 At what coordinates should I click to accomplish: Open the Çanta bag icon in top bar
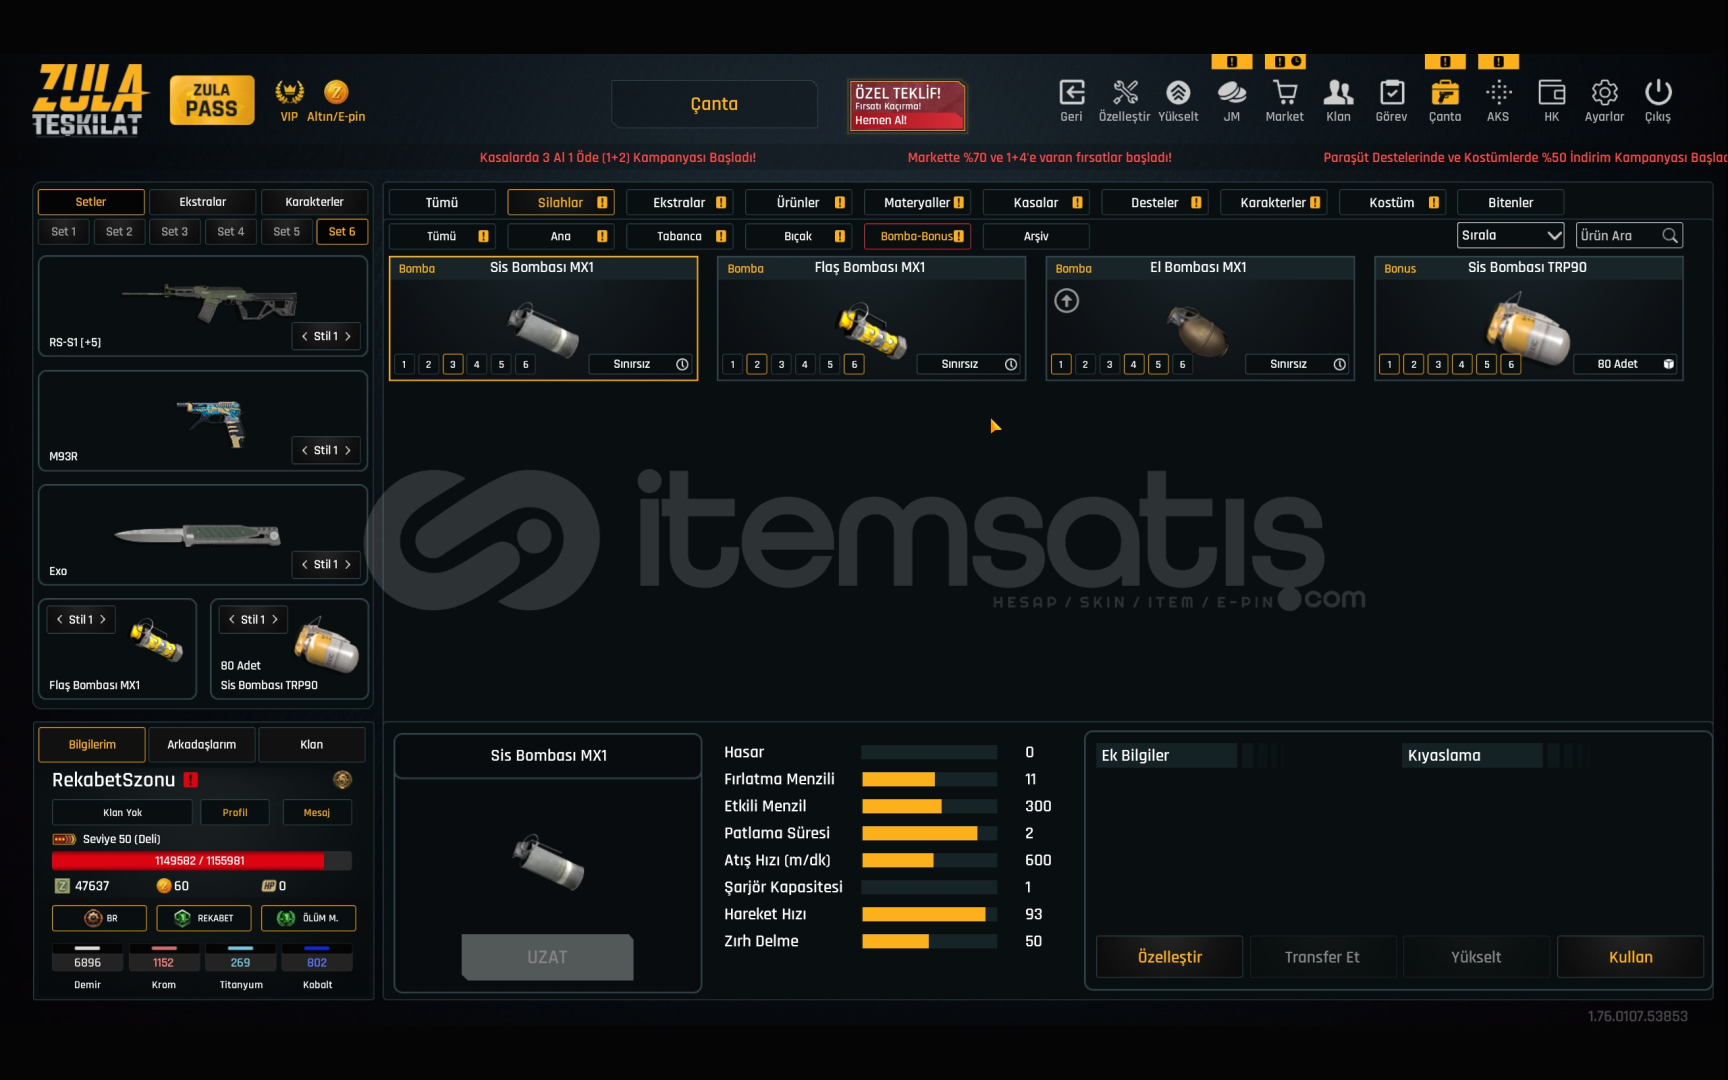tap(1445, 93)
